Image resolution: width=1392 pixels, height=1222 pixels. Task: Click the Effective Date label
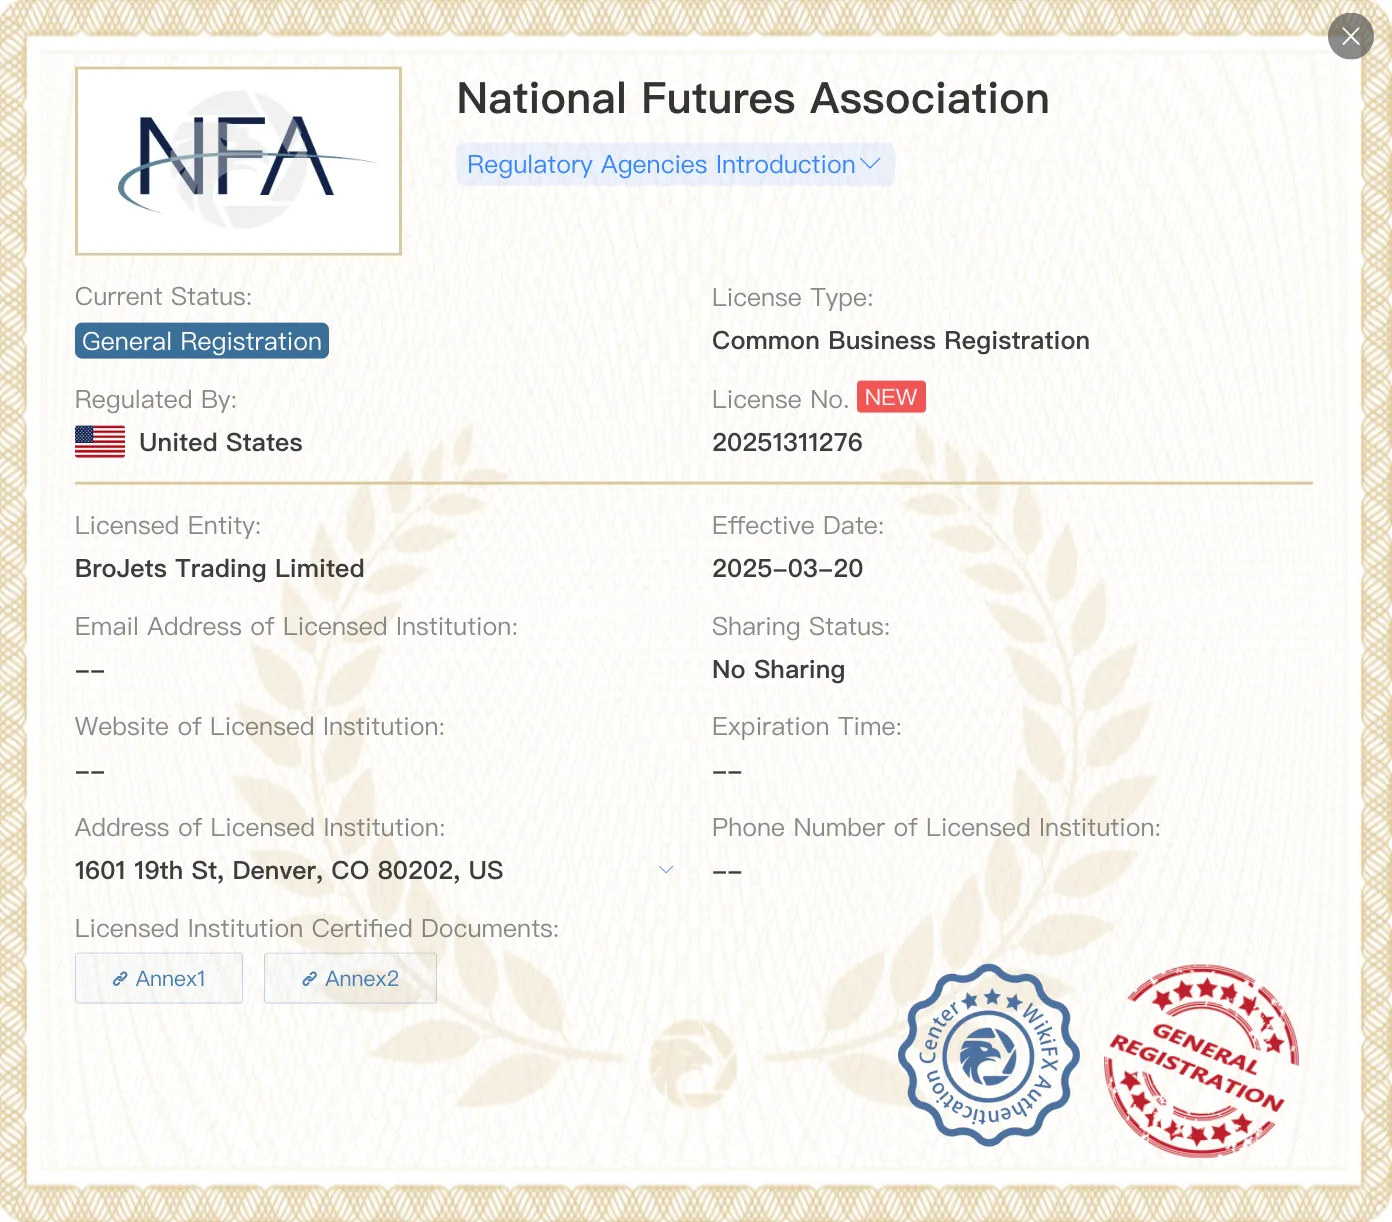point(798,525)
